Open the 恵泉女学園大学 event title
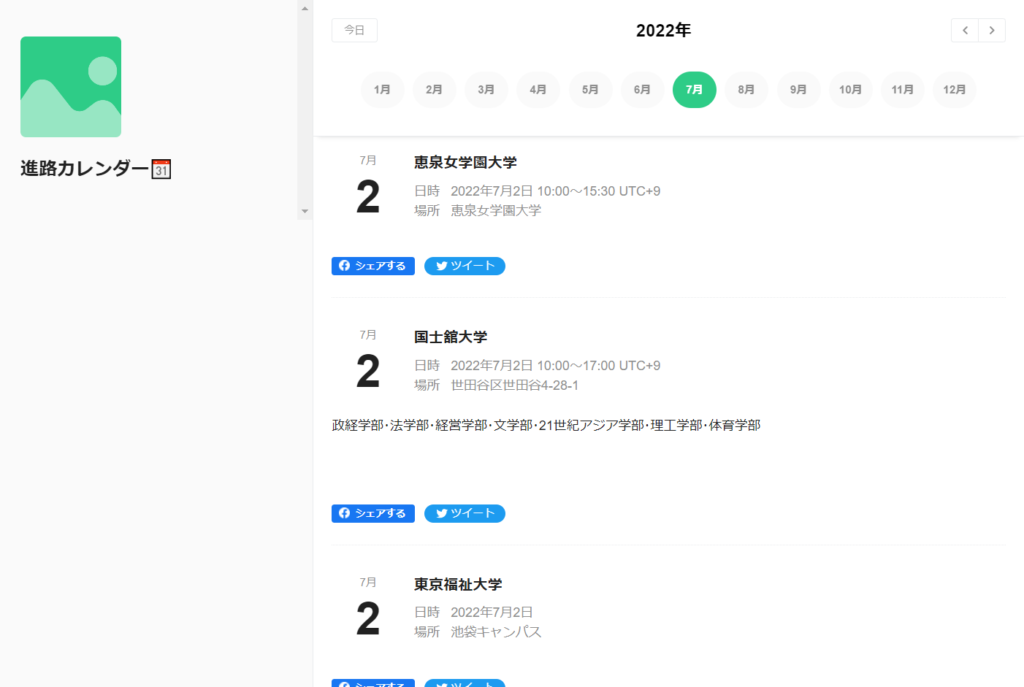 (x=465, y=162)
